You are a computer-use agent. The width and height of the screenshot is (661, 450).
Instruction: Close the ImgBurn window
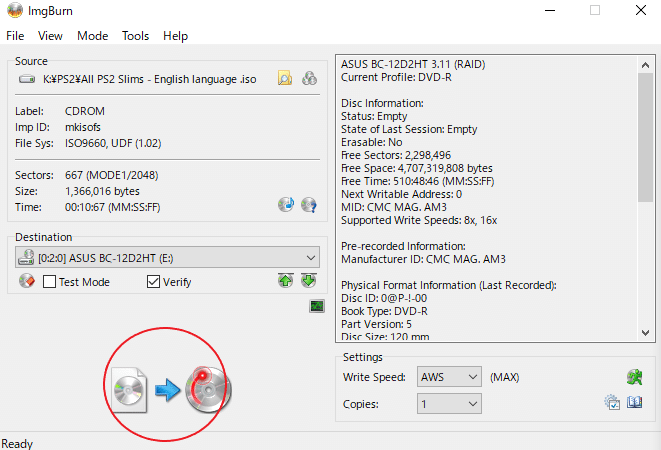coord(641,10)
